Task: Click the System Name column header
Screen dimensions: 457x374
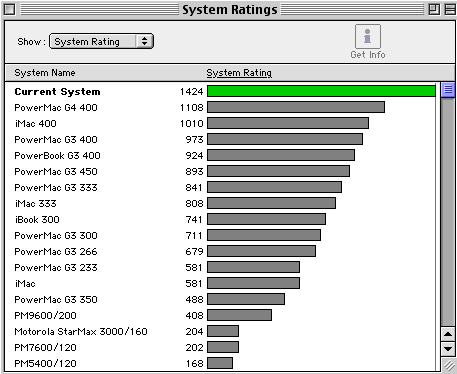Action: pos(45,73)
